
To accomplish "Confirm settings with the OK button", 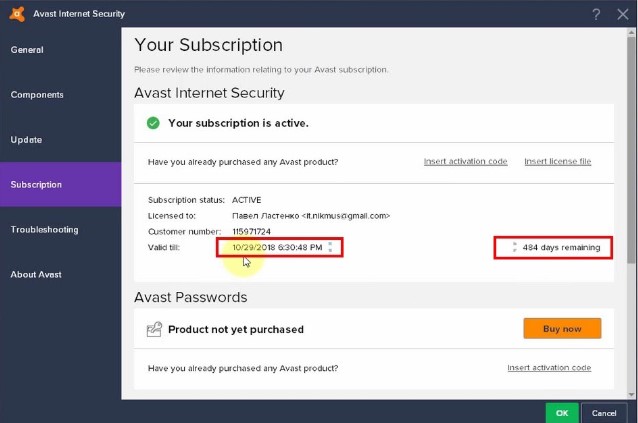I will click(562, 413).
